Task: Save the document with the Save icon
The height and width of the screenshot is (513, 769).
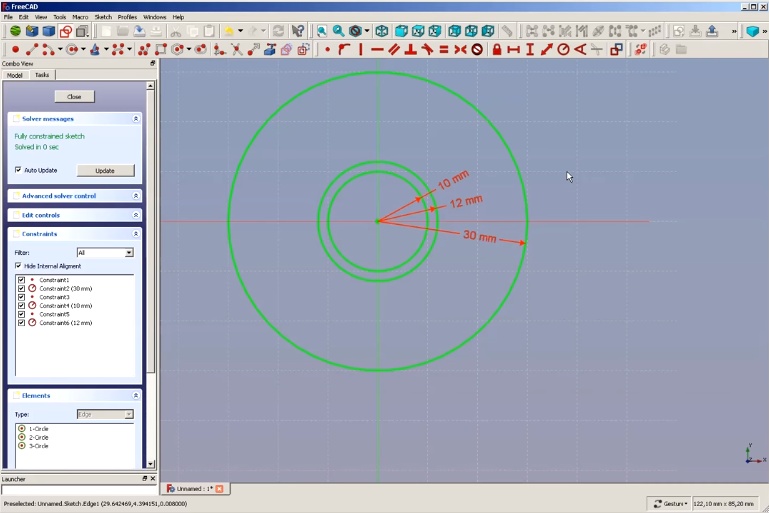Action: [x=139, y=31]
